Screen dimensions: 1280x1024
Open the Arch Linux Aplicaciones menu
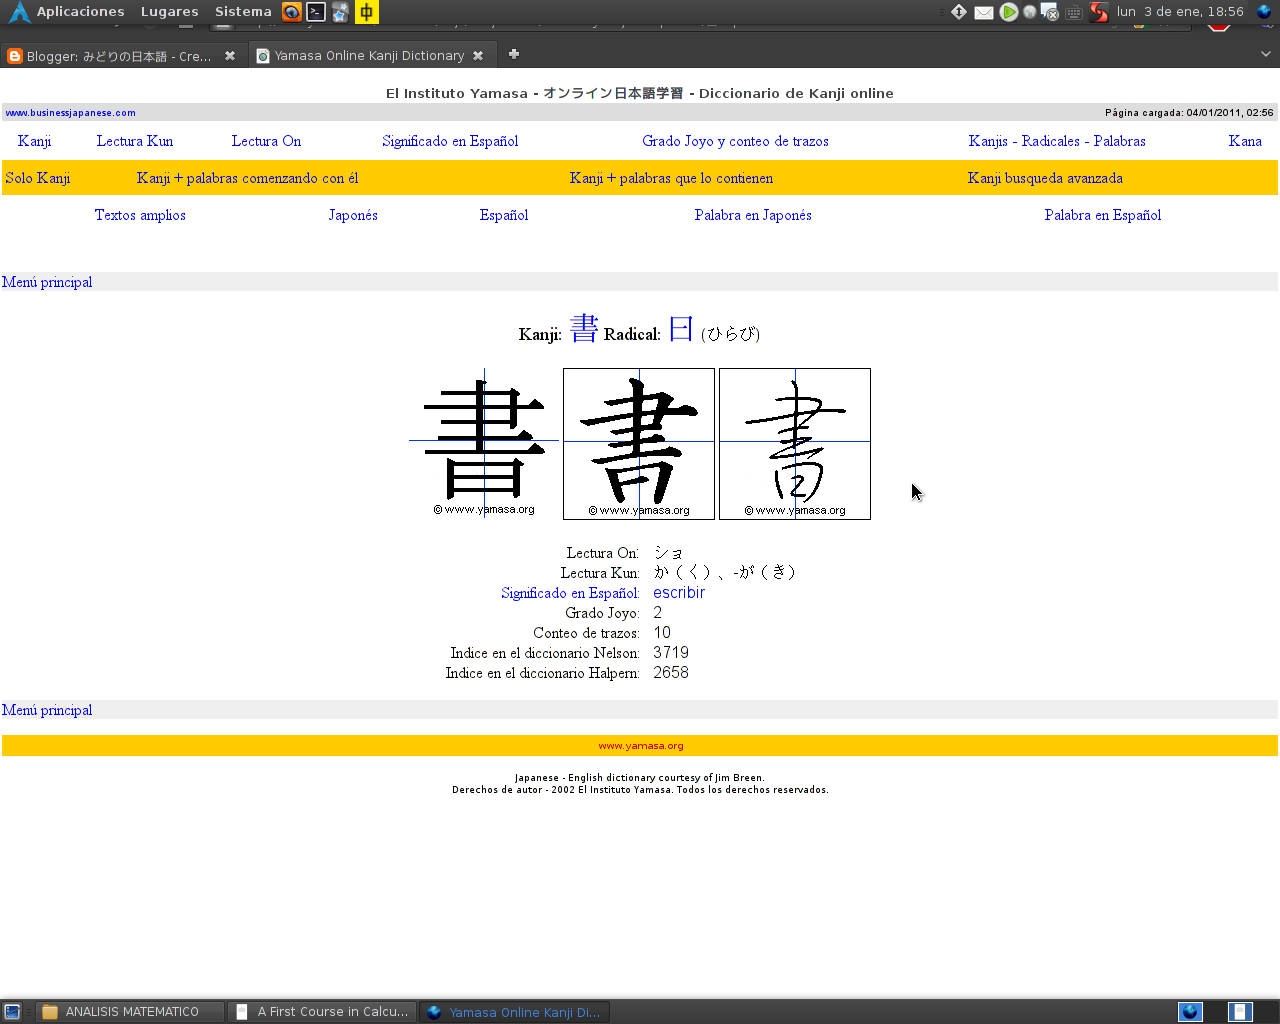click(x=67, y=12)
